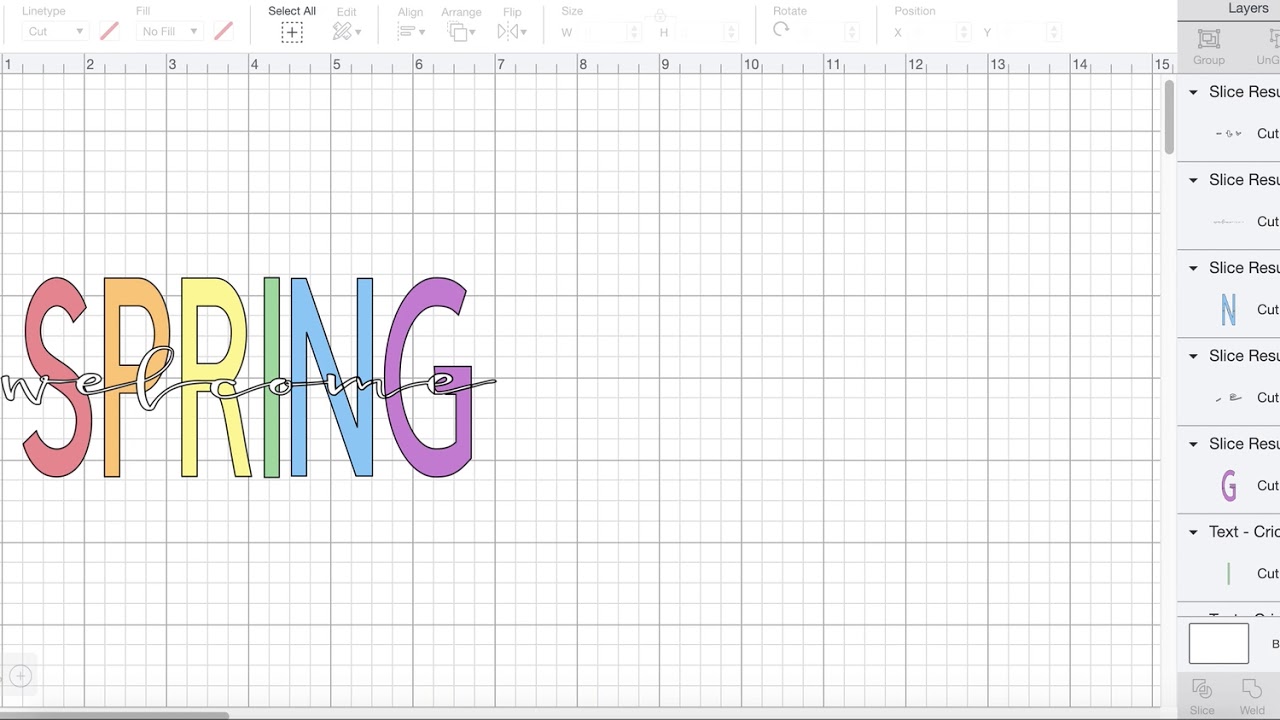Screen dimensions: 1280x720
Task: Click the rotate stepper arrows
Action: pyautogui.click(x=853, y=33)
